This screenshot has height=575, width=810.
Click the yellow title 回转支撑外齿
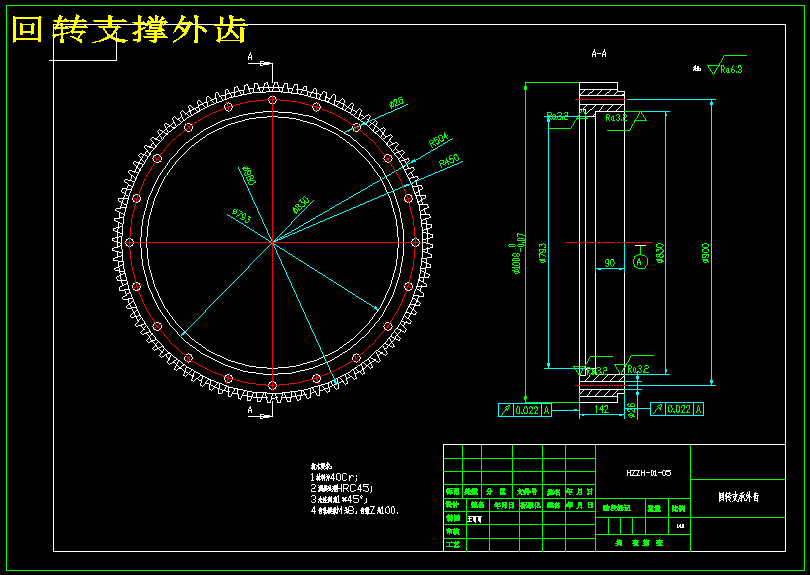(130, 30)
